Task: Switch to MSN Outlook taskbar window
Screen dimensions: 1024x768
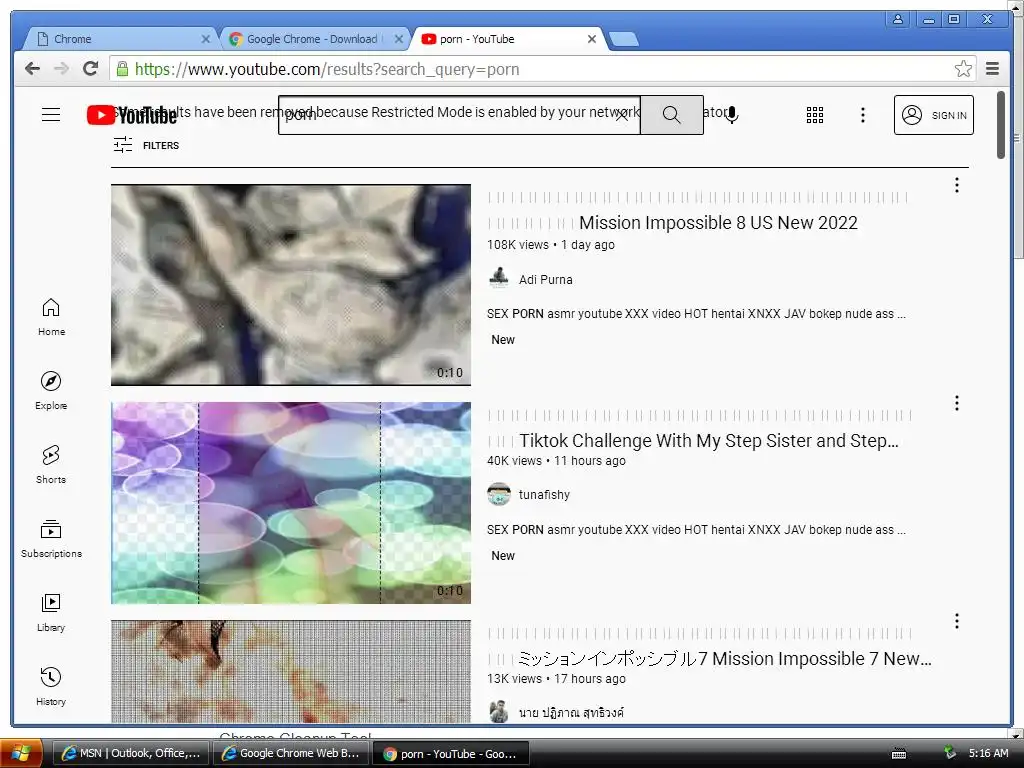Action: (131, 754)
